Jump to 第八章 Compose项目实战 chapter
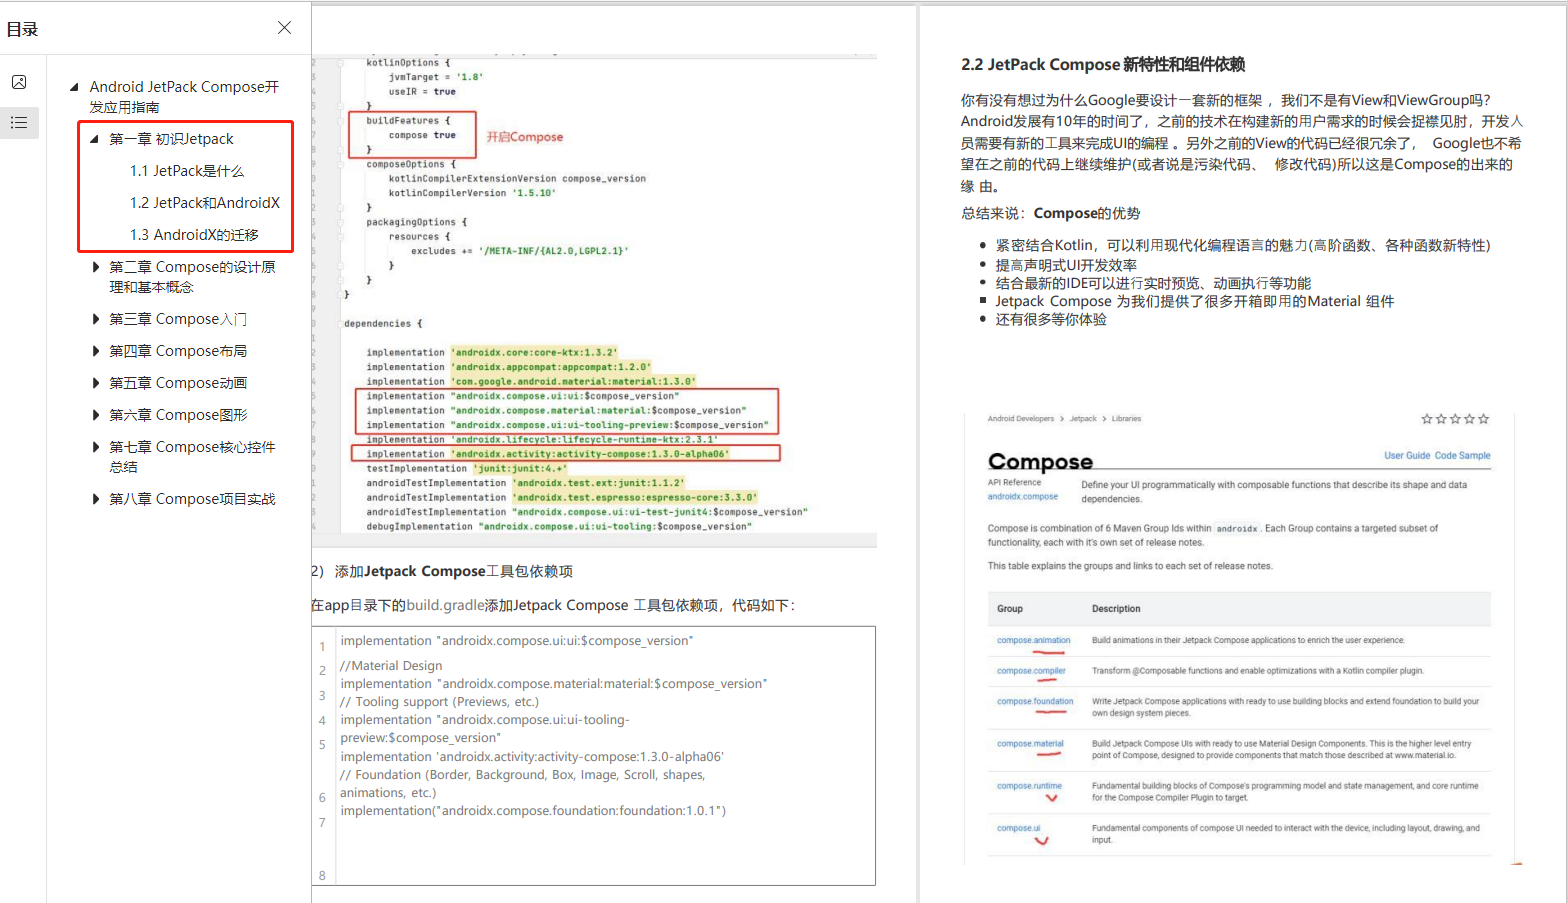Viewport: 1567px width, 903px height. [x=192, y=499]
